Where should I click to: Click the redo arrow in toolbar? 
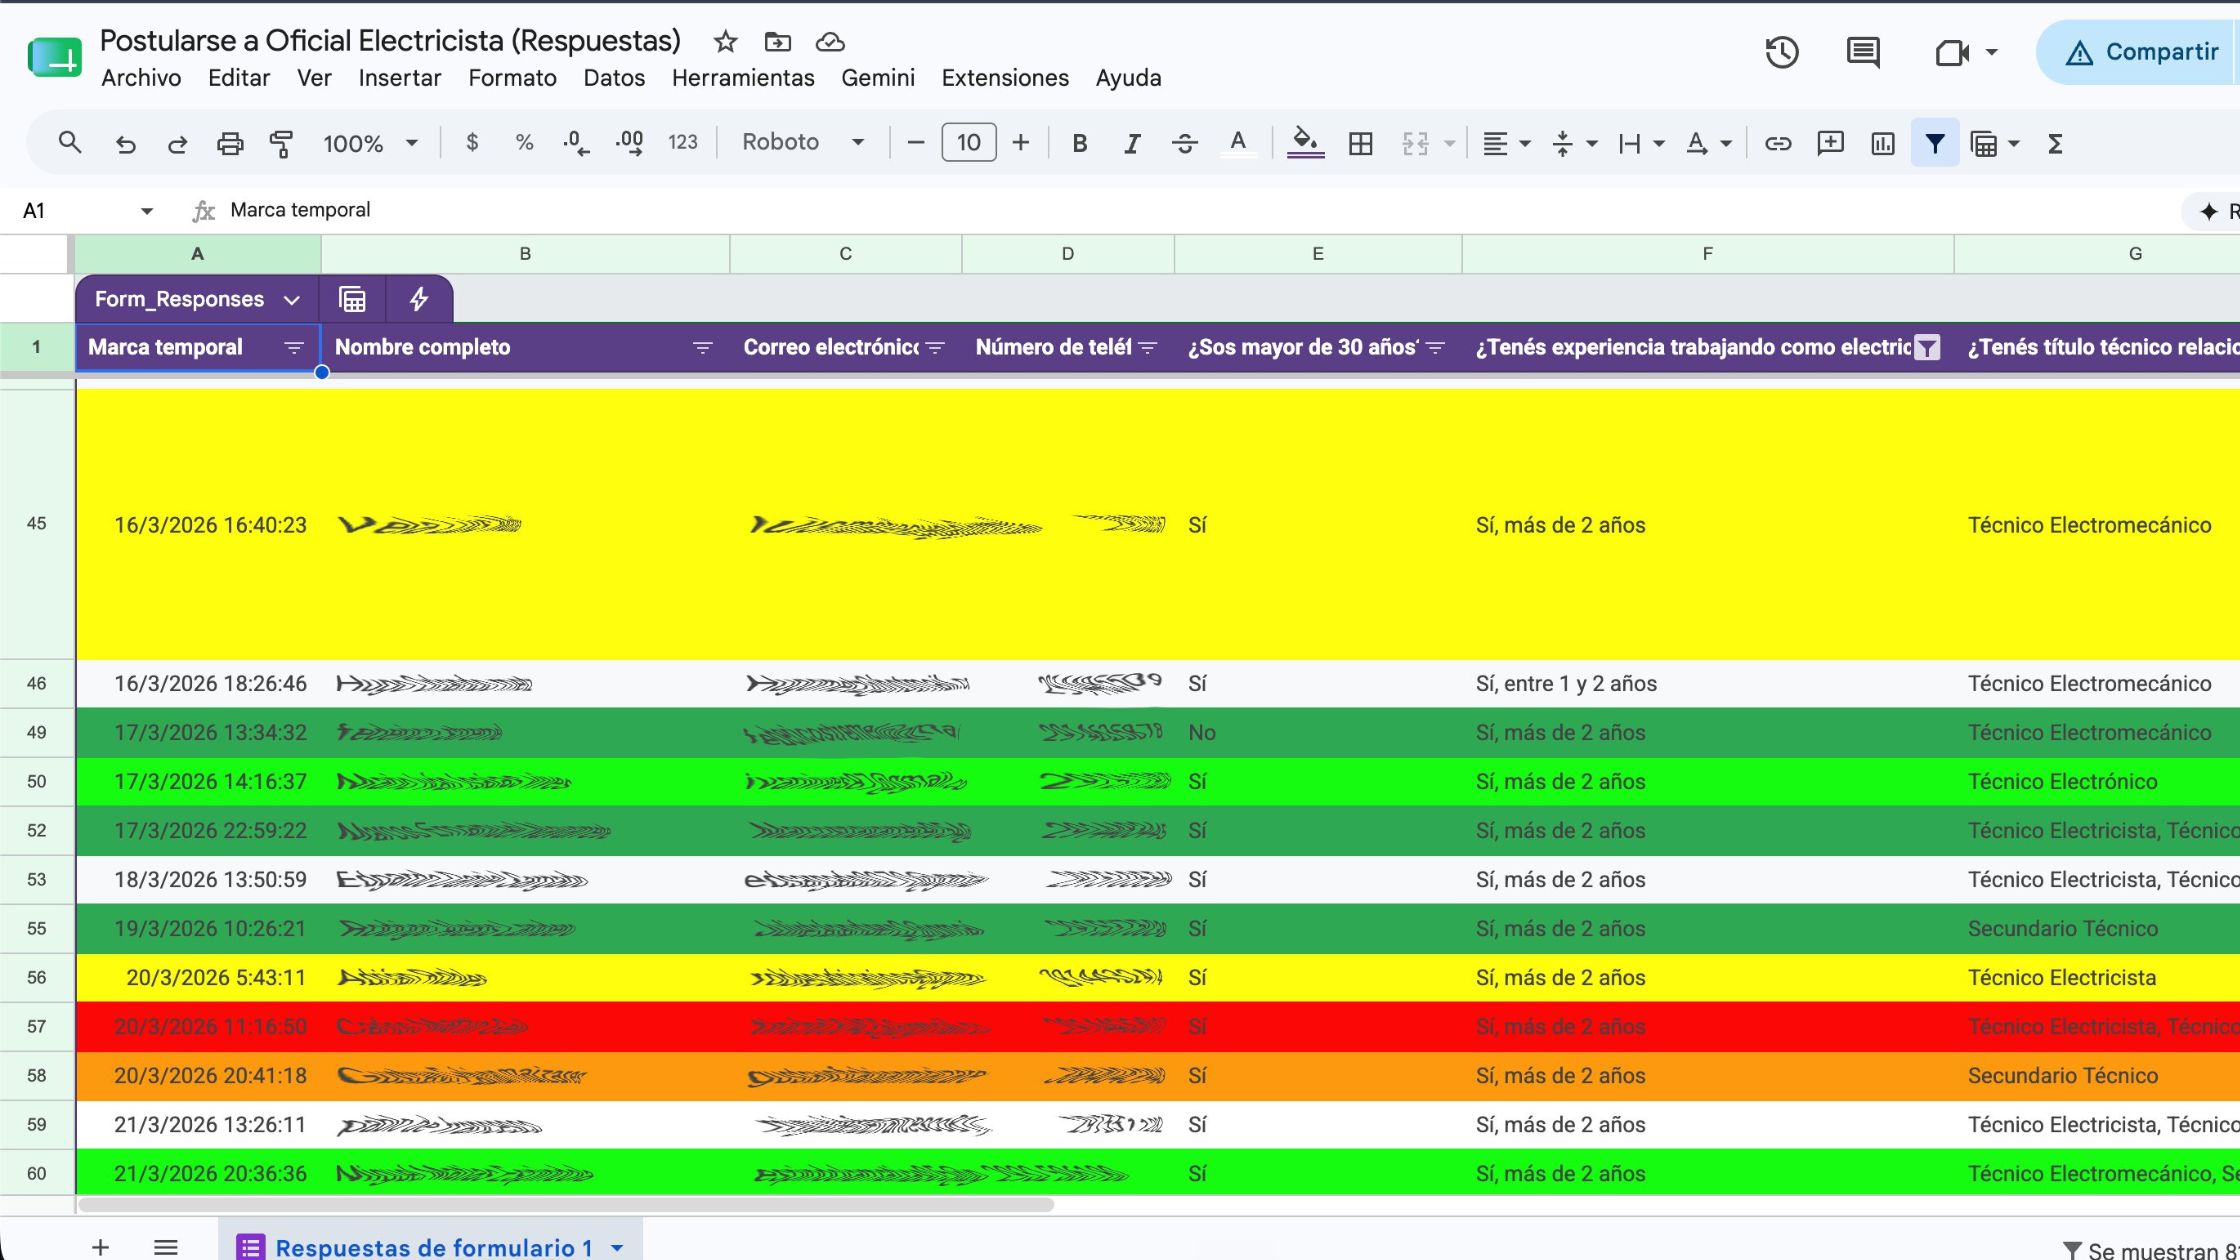[x=177, y=144]
